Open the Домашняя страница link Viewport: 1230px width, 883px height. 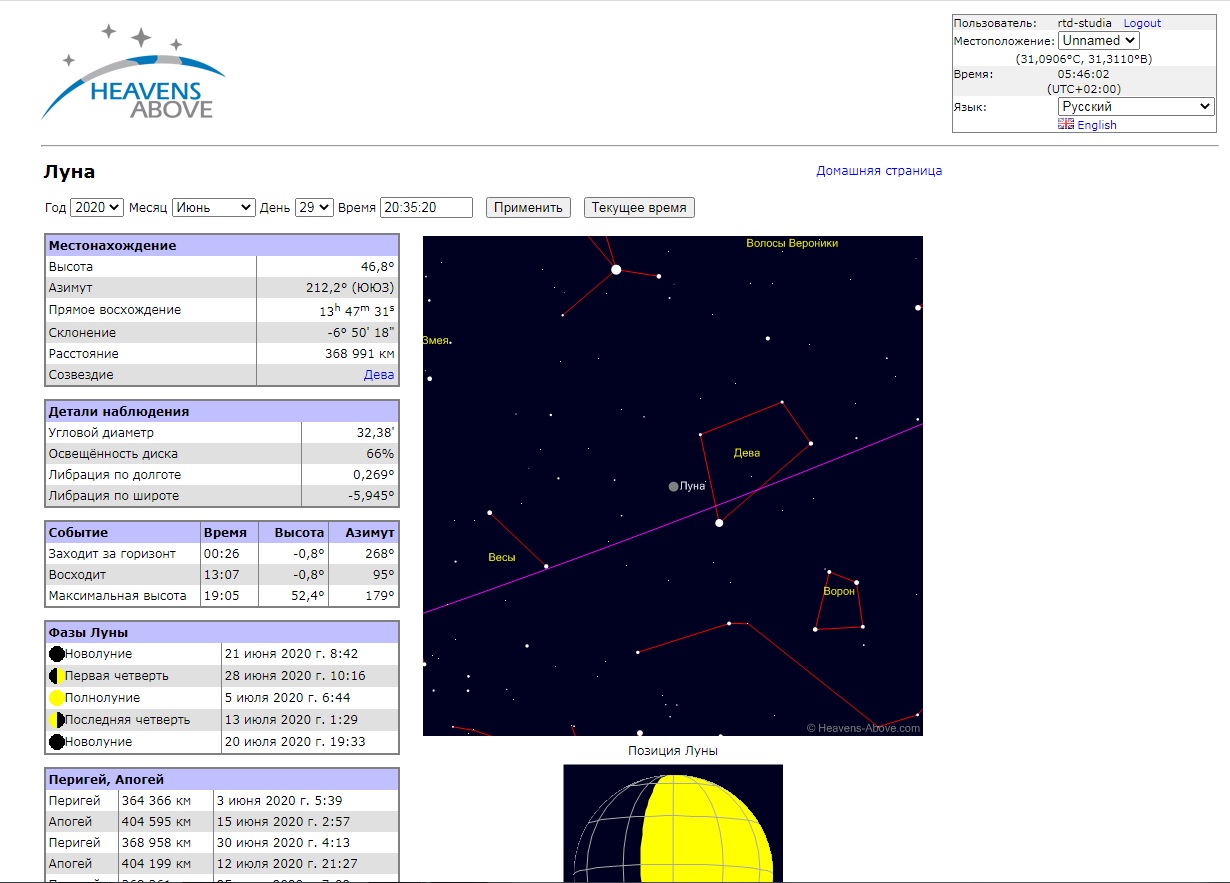click(879, 171)
